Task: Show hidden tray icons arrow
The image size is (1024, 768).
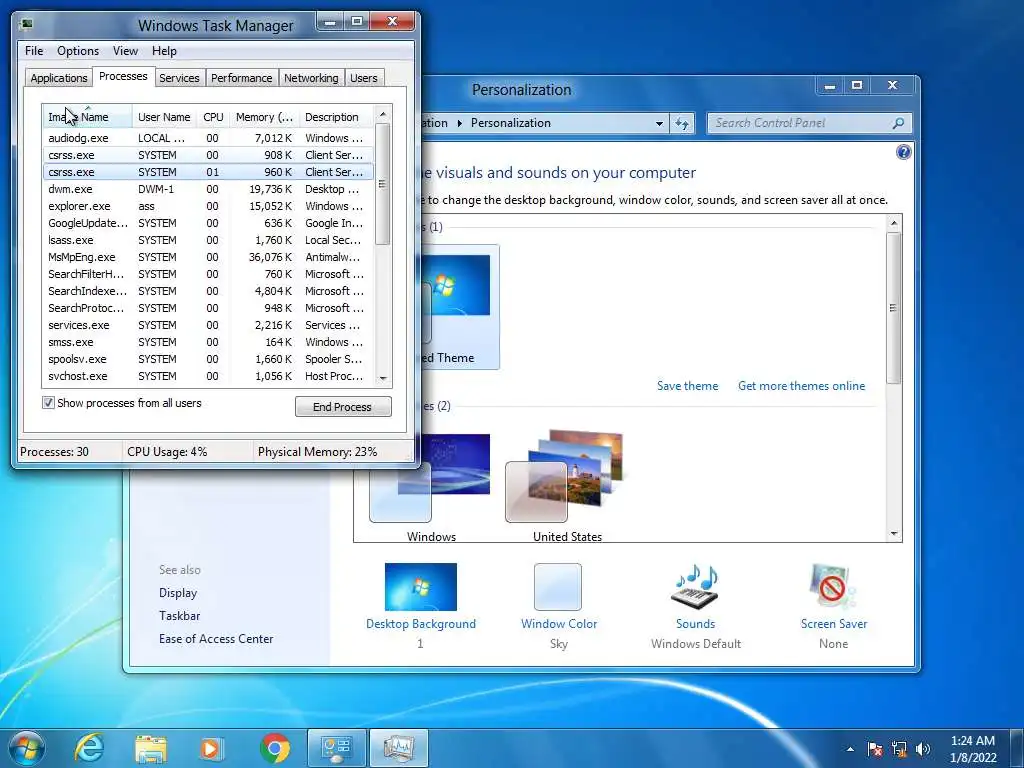Action: pos(850,749)
